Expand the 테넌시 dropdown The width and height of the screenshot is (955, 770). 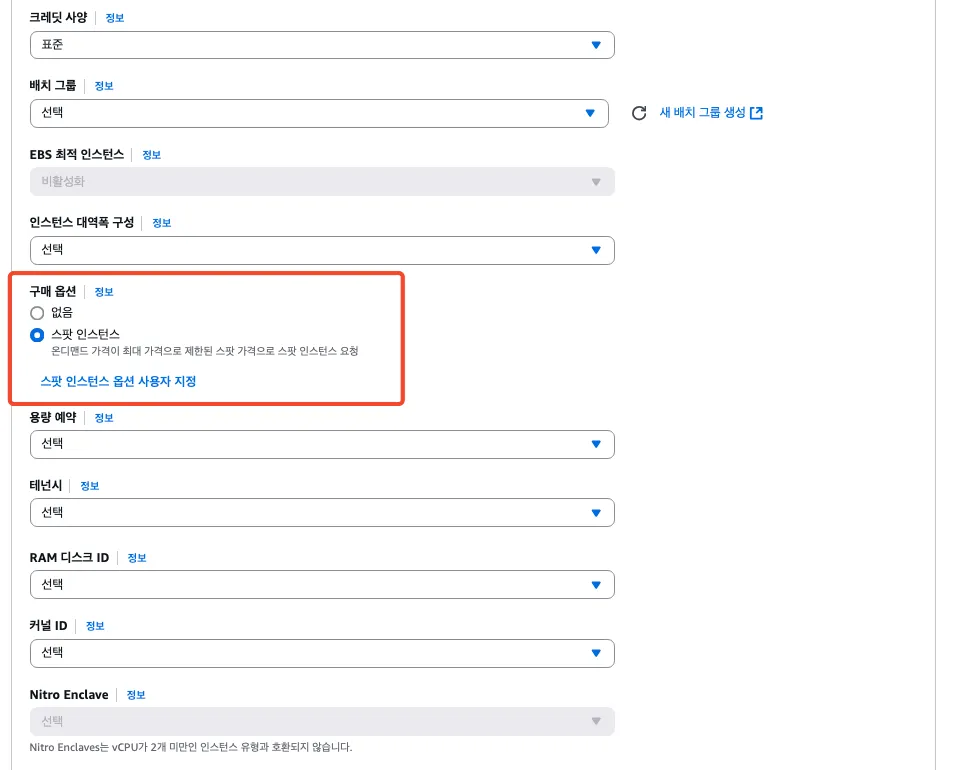322,513
